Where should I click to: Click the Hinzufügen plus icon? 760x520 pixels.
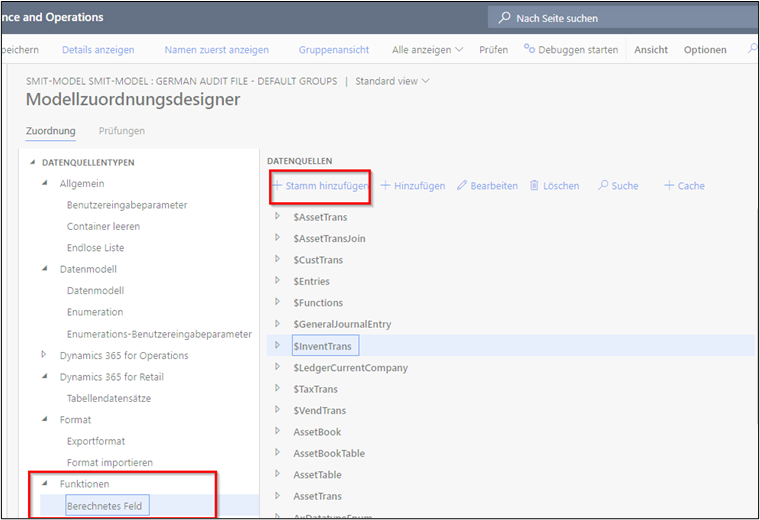(385, 186)
